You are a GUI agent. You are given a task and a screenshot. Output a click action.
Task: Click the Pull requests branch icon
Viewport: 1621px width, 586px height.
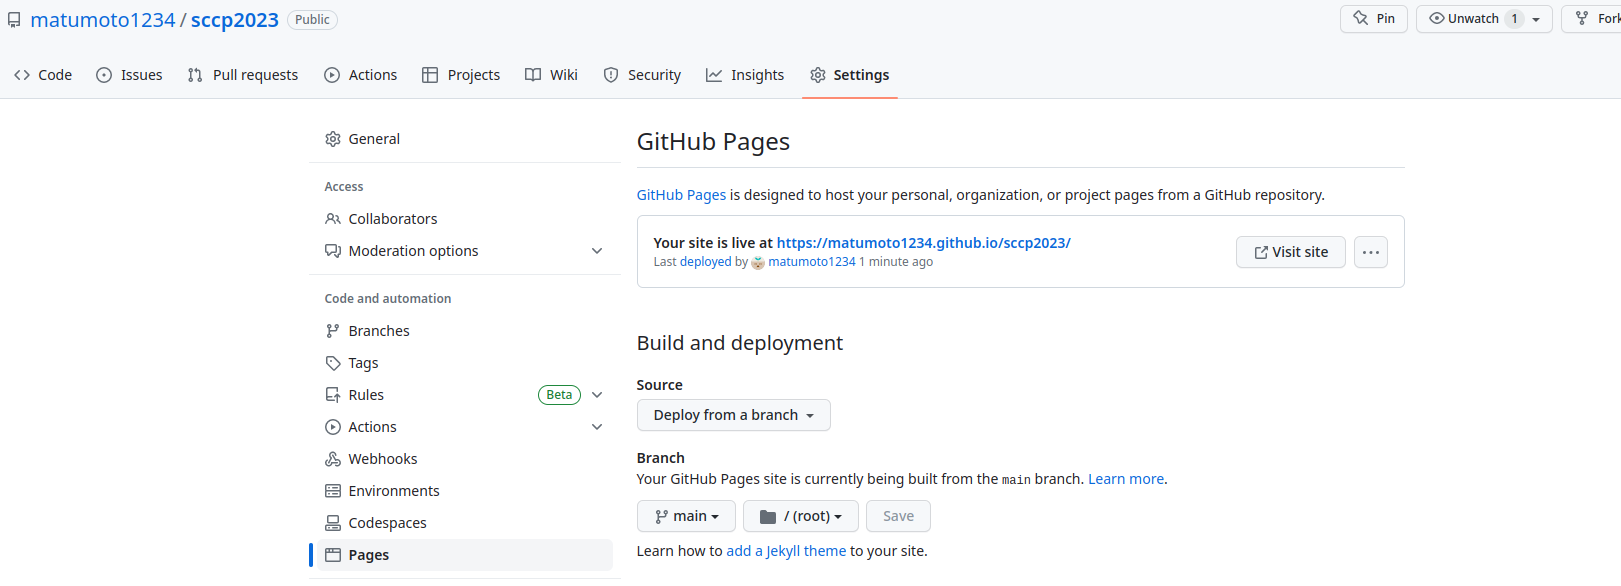point(195,75)
